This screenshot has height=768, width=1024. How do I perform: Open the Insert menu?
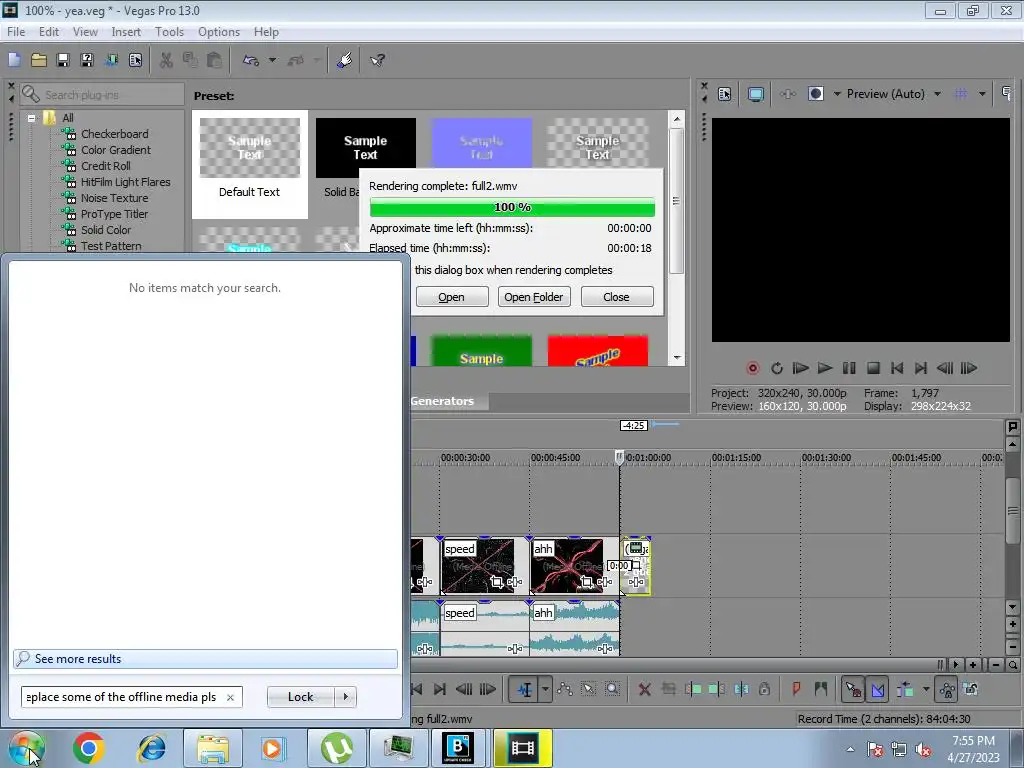point(126,32)
